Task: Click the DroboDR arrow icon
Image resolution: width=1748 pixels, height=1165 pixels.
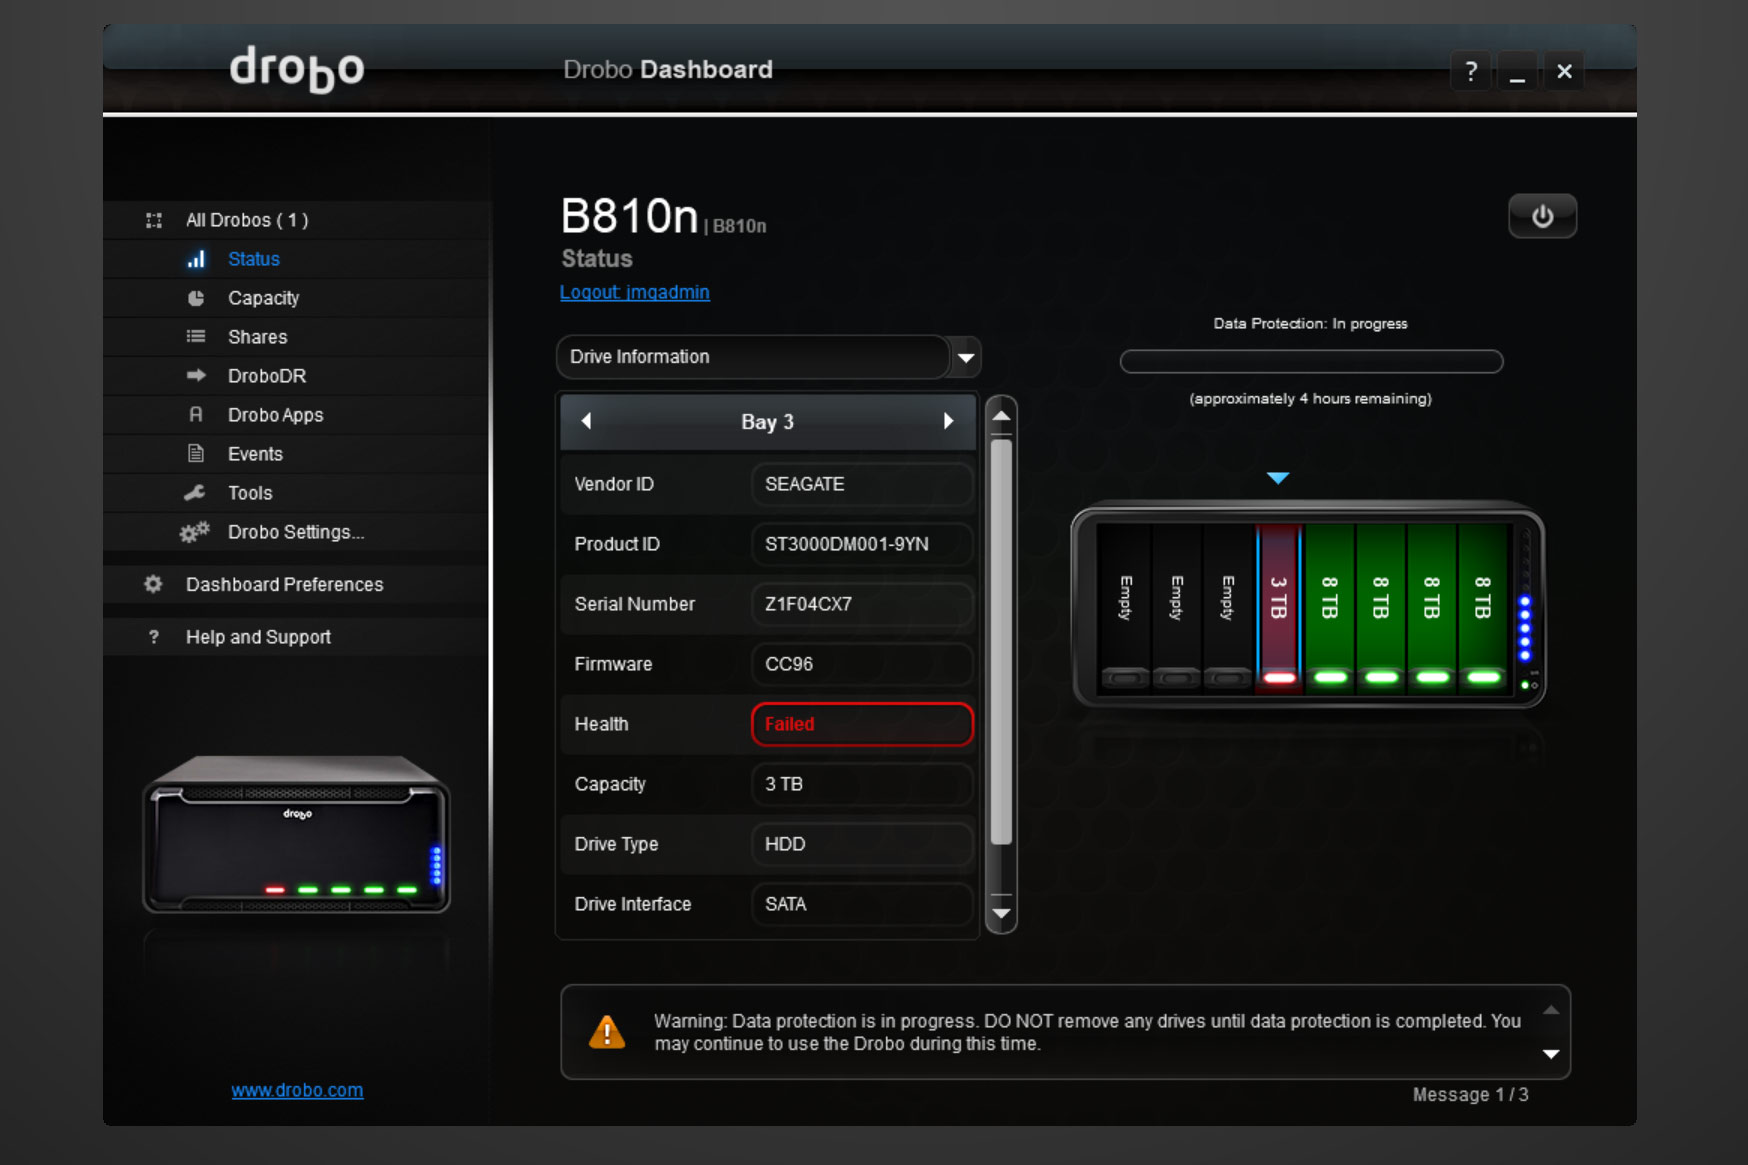Action: click(196, 375)
